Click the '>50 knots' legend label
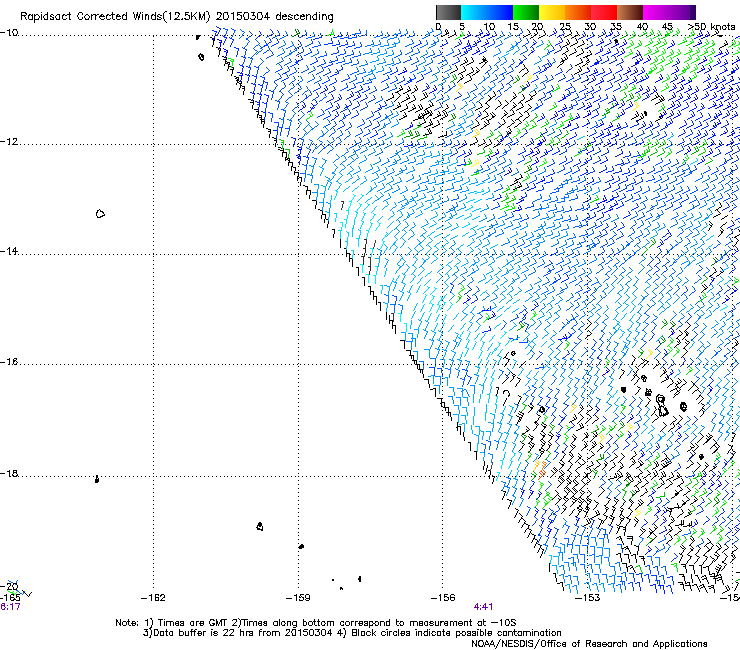This screenshot has height=650, width=740. [711, 26]
